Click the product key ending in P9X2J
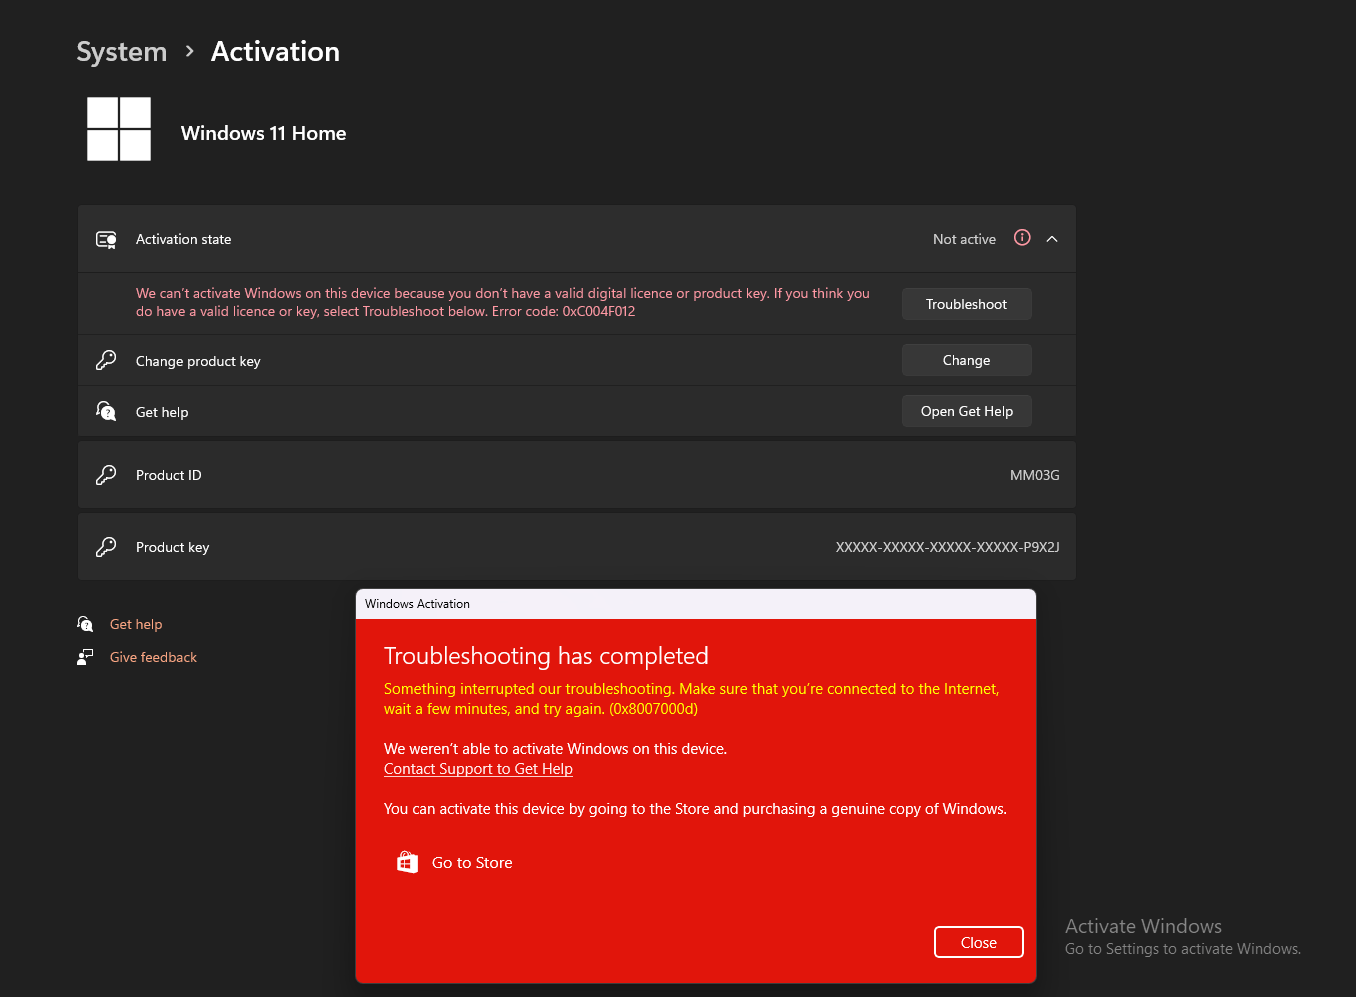Image resolution: width=1356 pixels, height=997 pixels. [947, 547]
